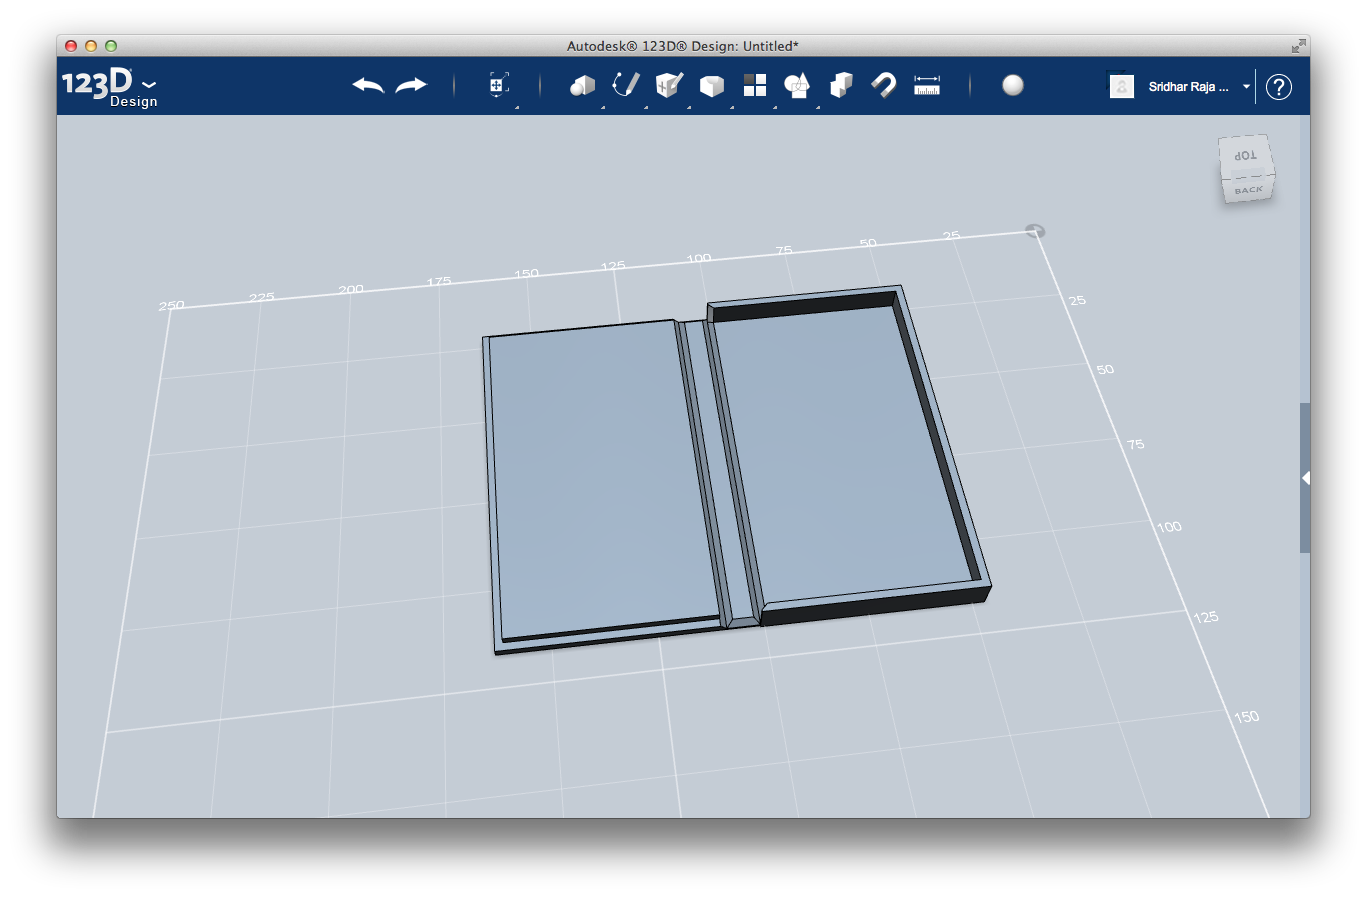Open the Help question mark
Image resolution: width=1367 pixels, height=897 pixels.
1278,87
